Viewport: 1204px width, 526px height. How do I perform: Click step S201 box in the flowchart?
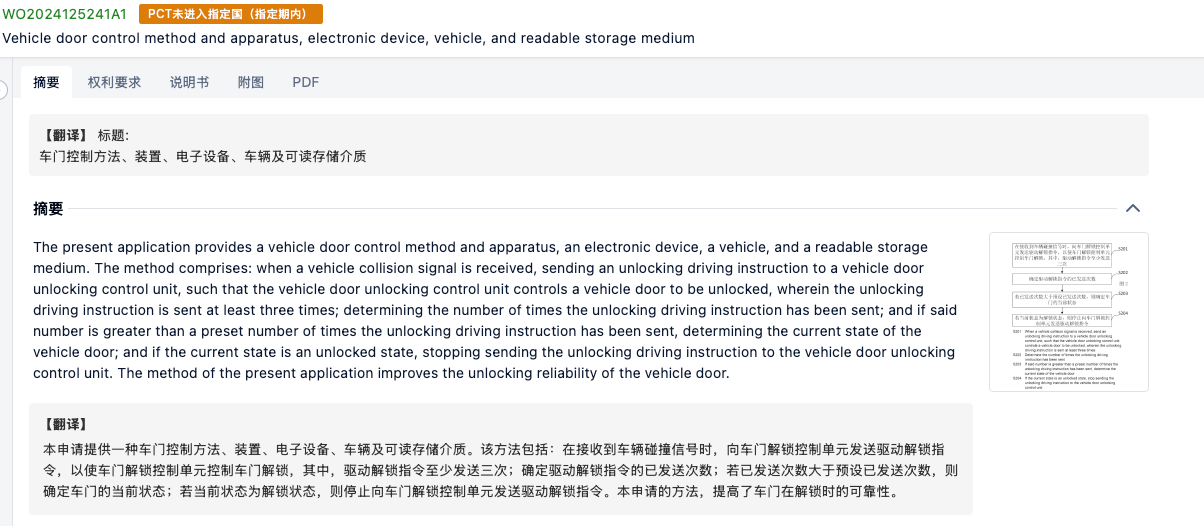coord(1063,252)
